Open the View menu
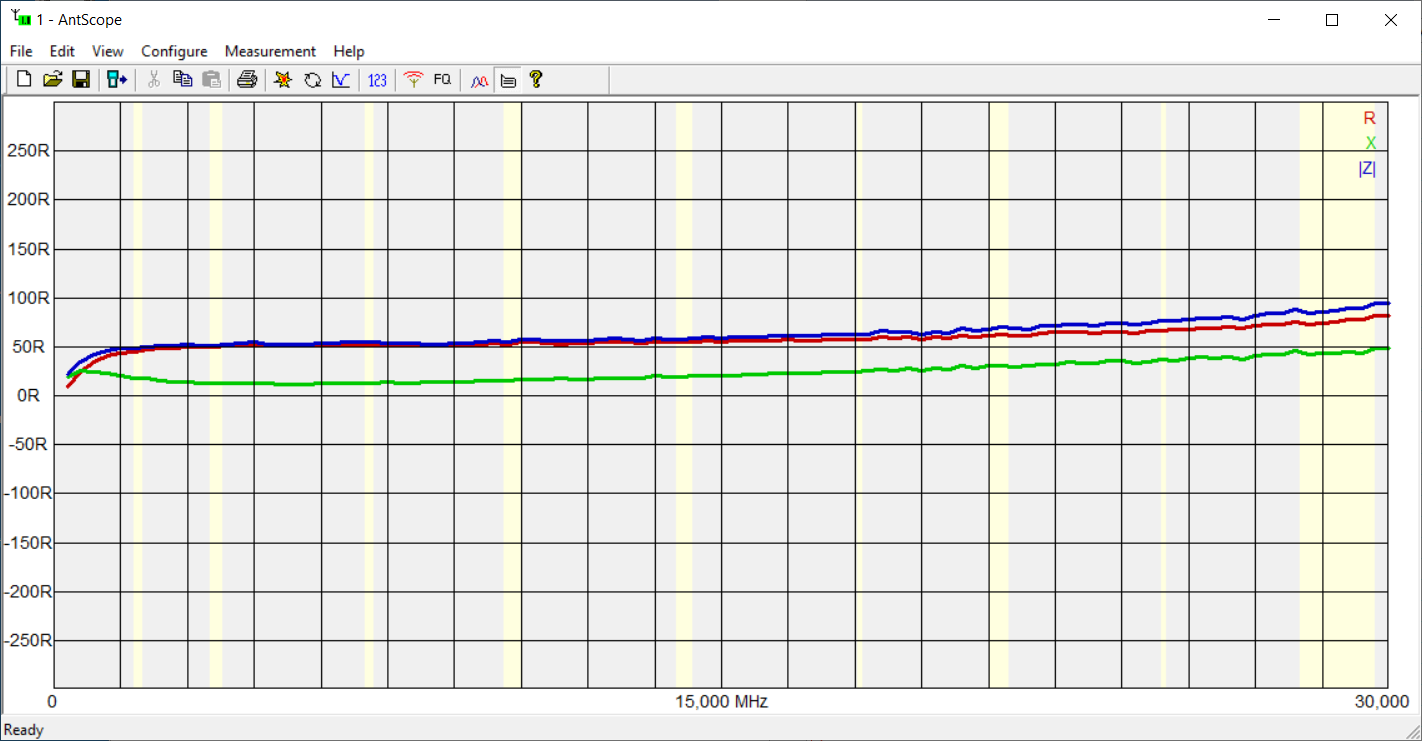Screen dimensions: 1422x741 [x=108, y=51]
